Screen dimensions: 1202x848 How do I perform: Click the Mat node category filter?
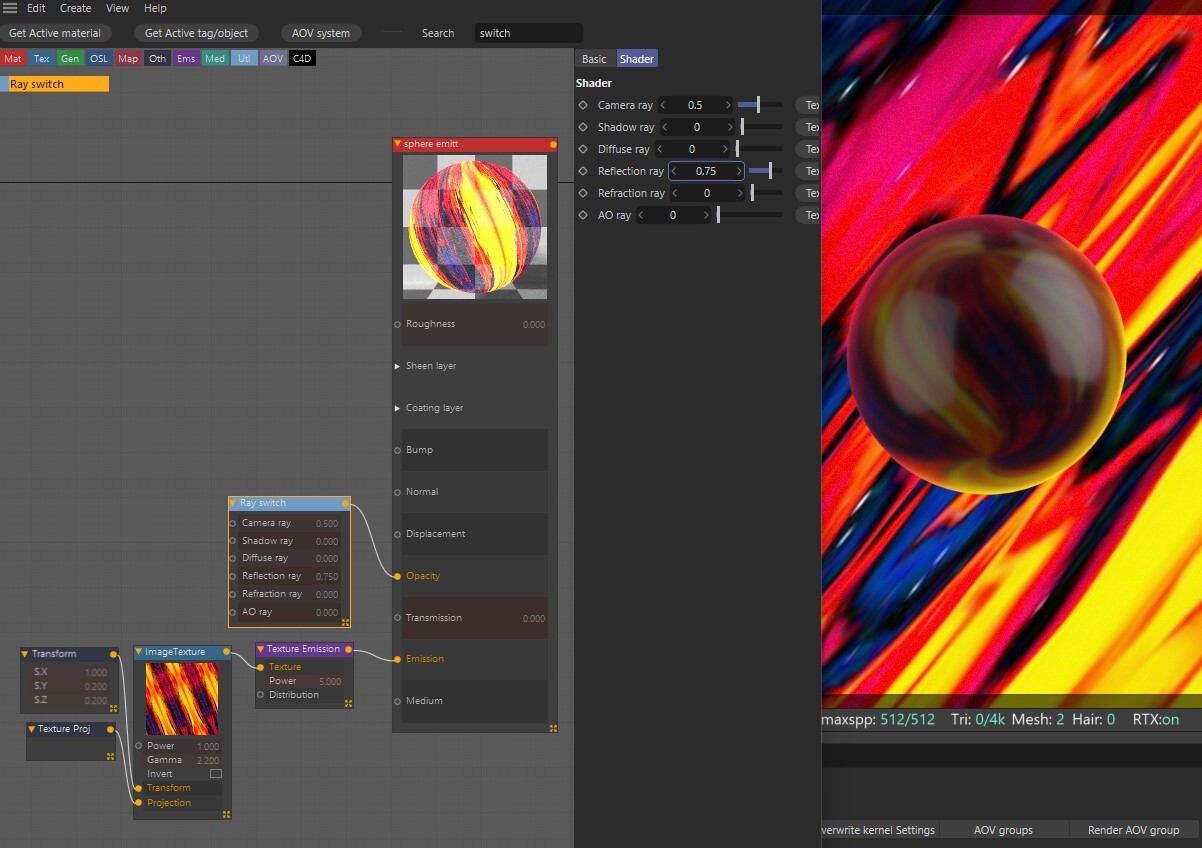pyautogui.click(x=13, y=59)
